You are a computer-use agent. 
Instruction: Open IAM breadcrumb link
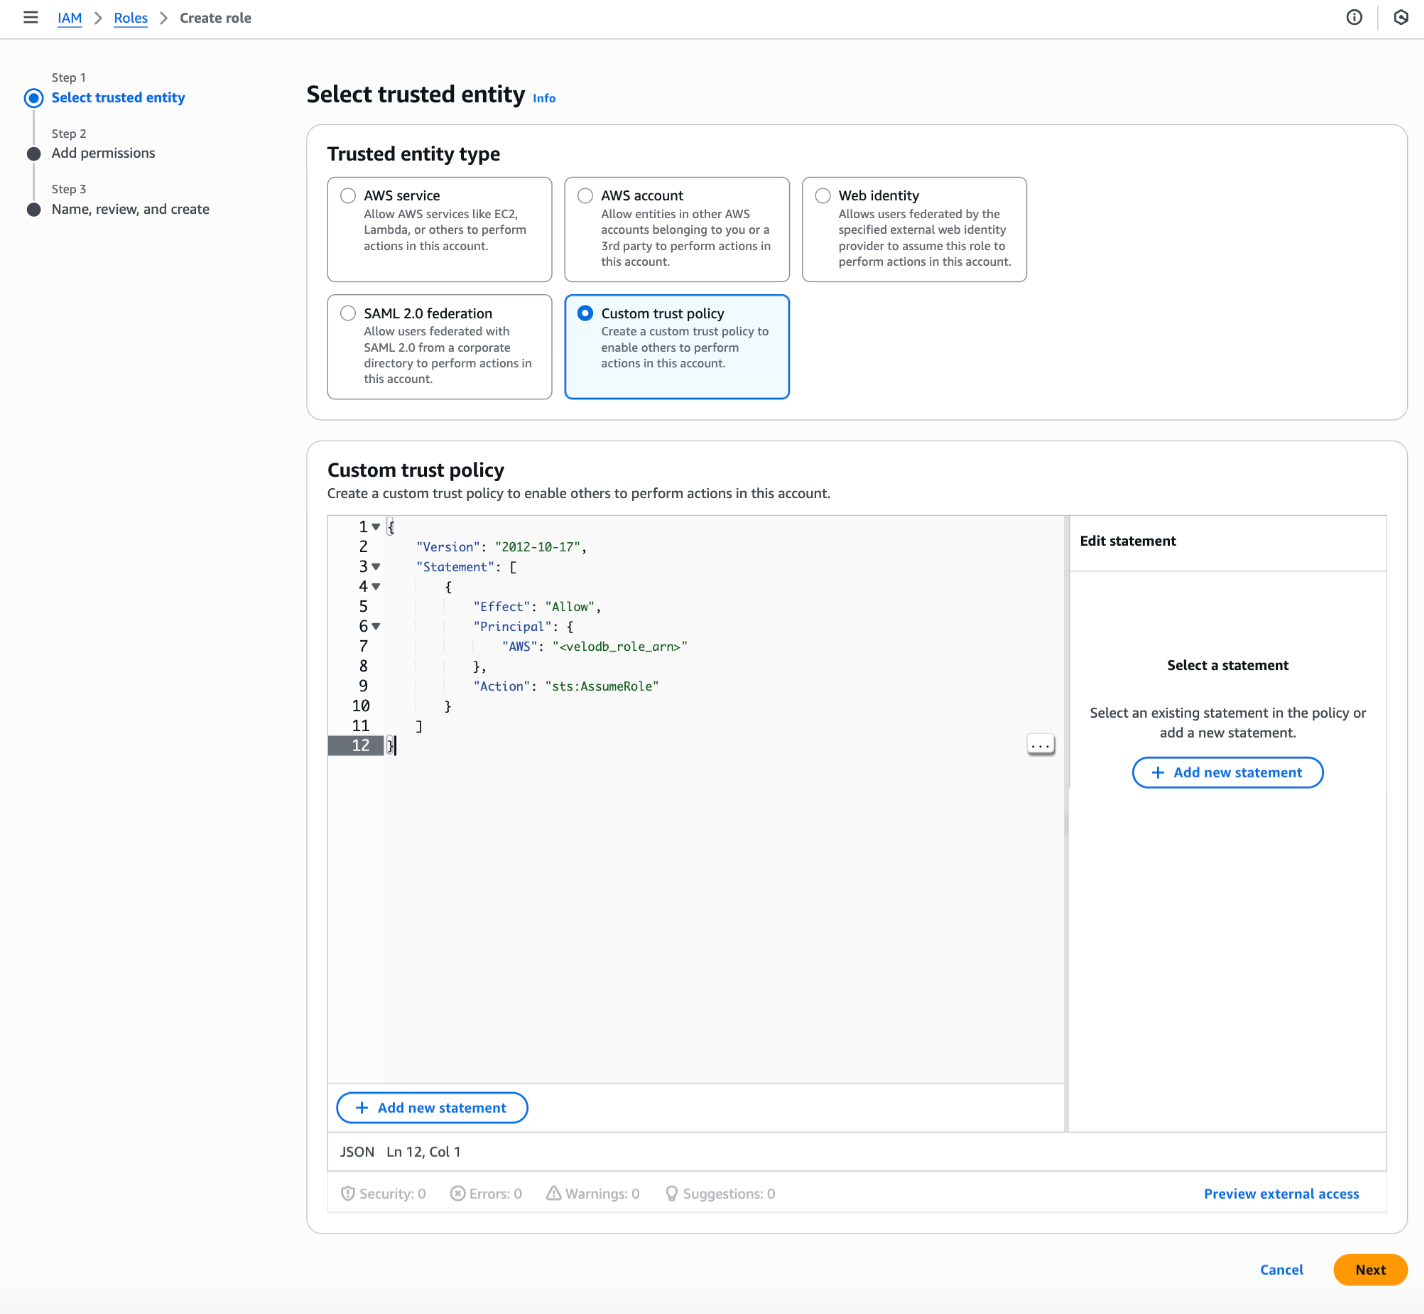[x=69, y=18]
